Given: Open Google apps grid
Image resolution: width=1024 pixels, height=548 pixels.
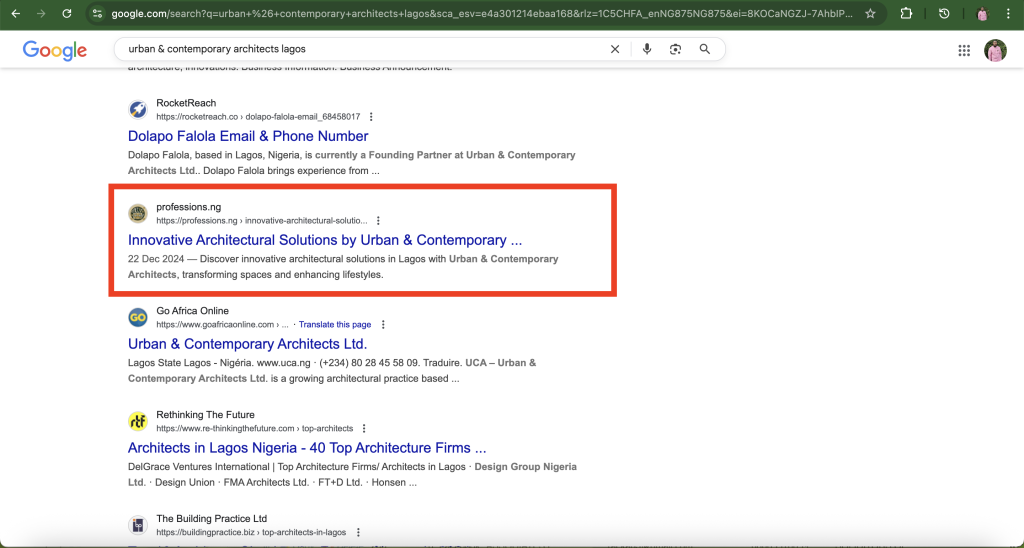Looking at the screenshot, I should [964, 50].
